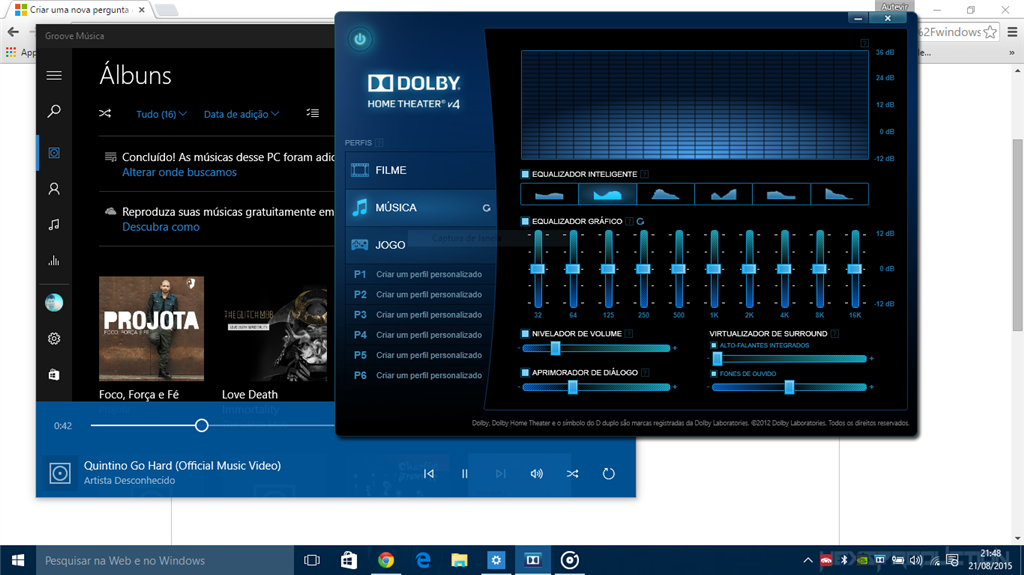The width and height of the screenshot is (1024, 575).
Task: Open help for Virtualizador de Surround
Action: click(x=835, y=334)
